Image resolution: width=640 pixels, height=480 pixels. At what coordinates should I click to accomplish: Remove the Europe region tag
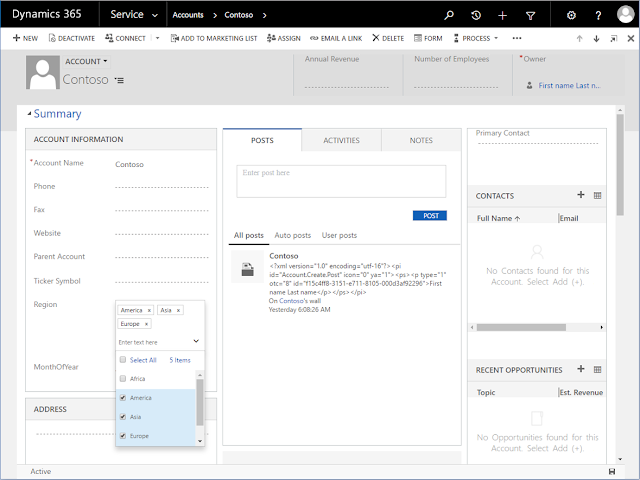click(146, 324)
